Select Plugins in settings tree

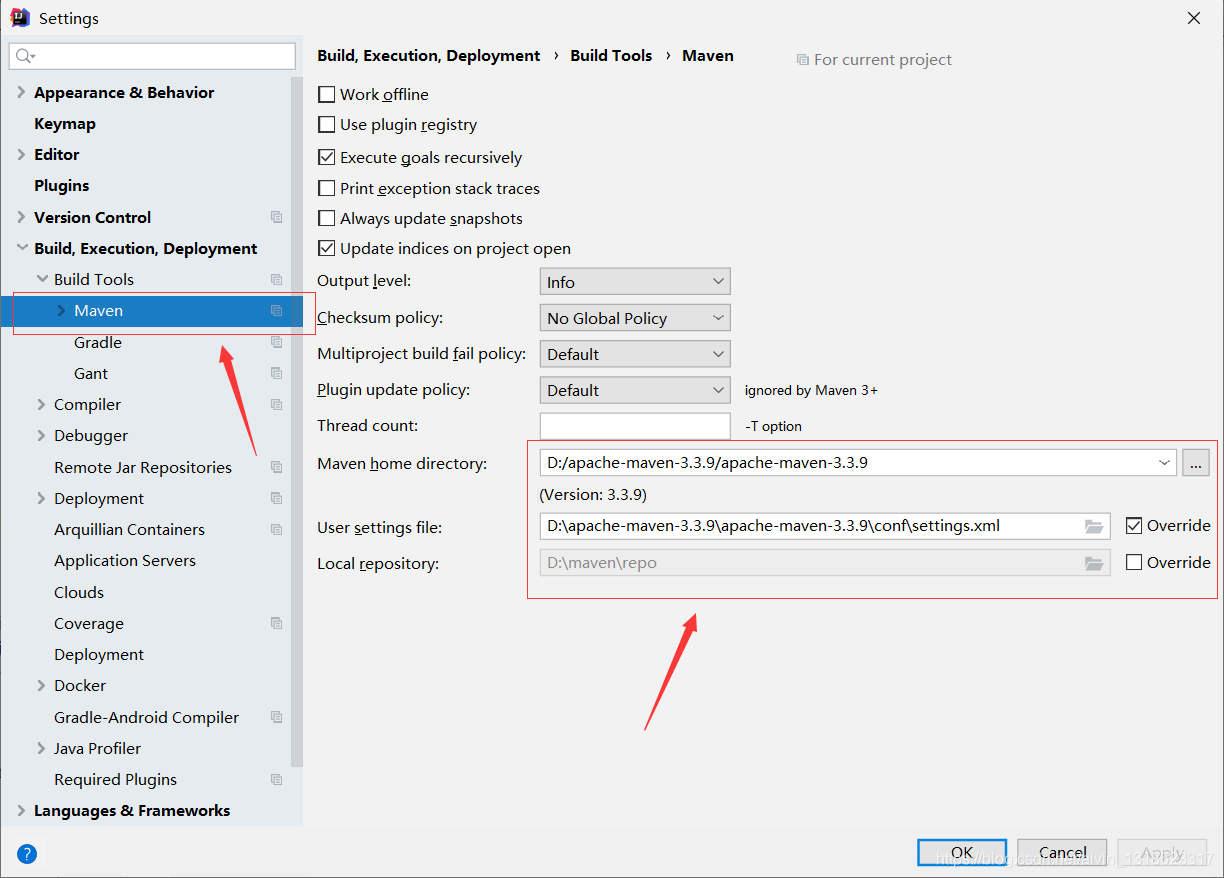(x=62, y=186)
